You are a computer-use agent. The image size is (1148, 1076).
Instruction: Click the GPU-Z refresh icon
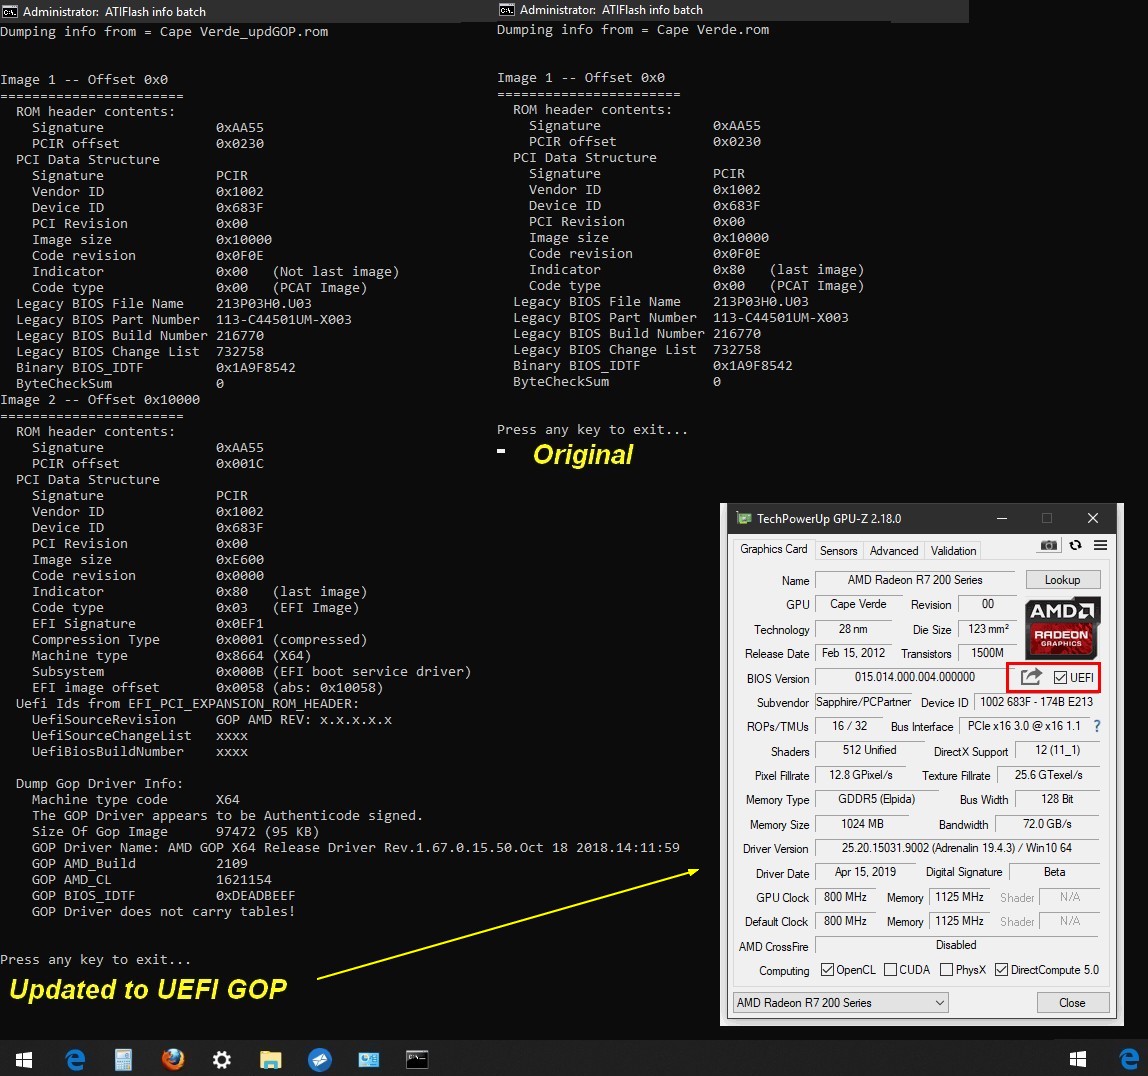pos(1075,545)
